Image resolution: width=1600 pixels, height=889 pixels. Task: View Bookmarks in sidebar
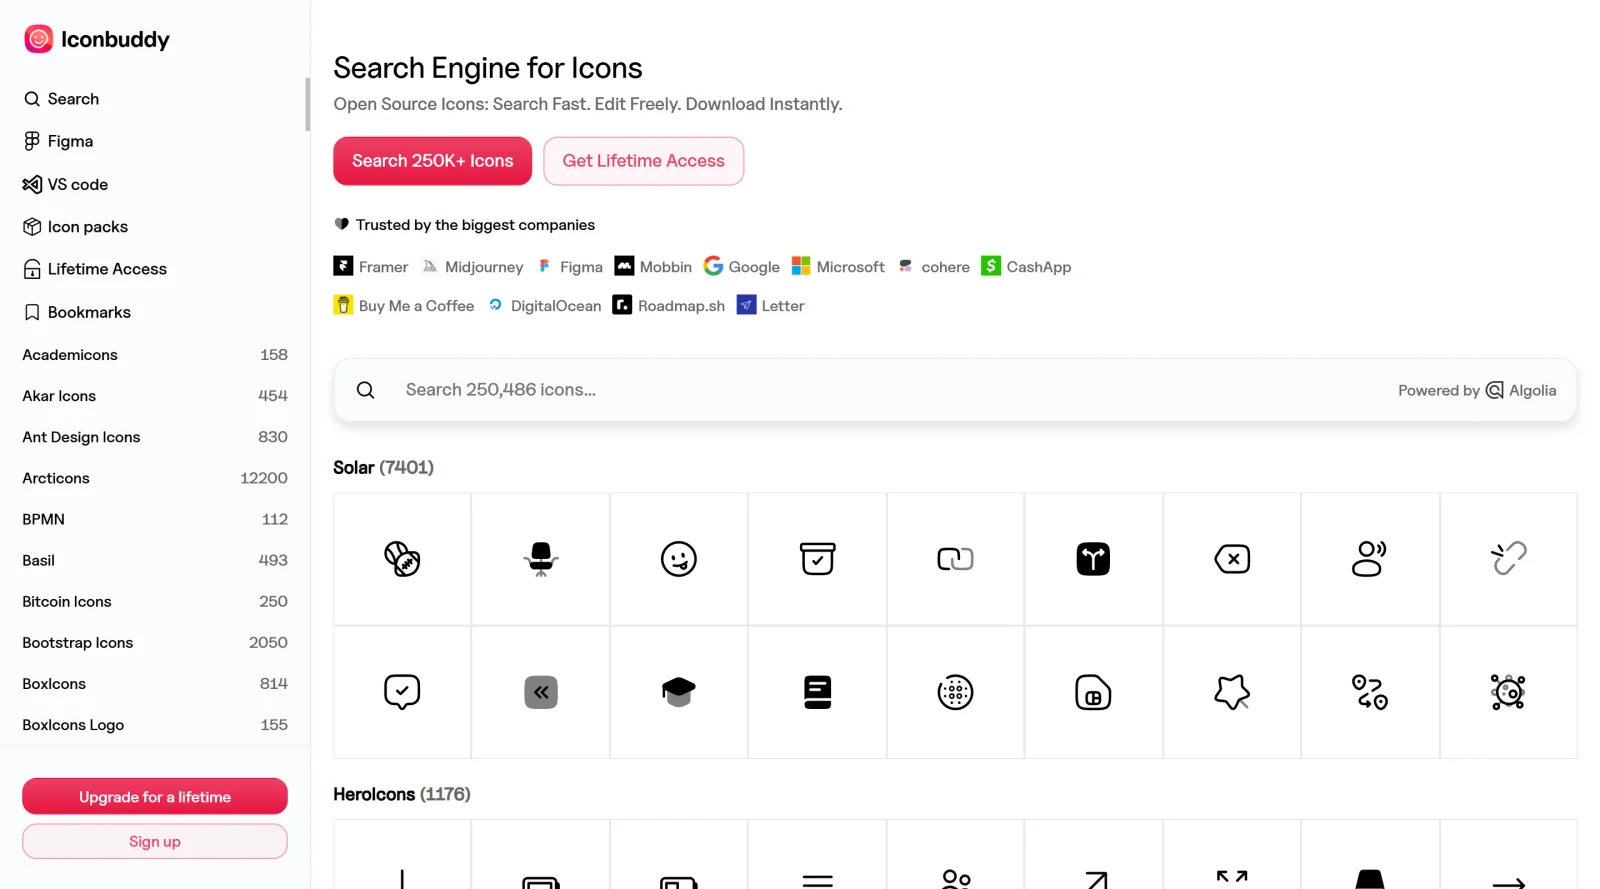pyautogui.click(x=77, y=312)
